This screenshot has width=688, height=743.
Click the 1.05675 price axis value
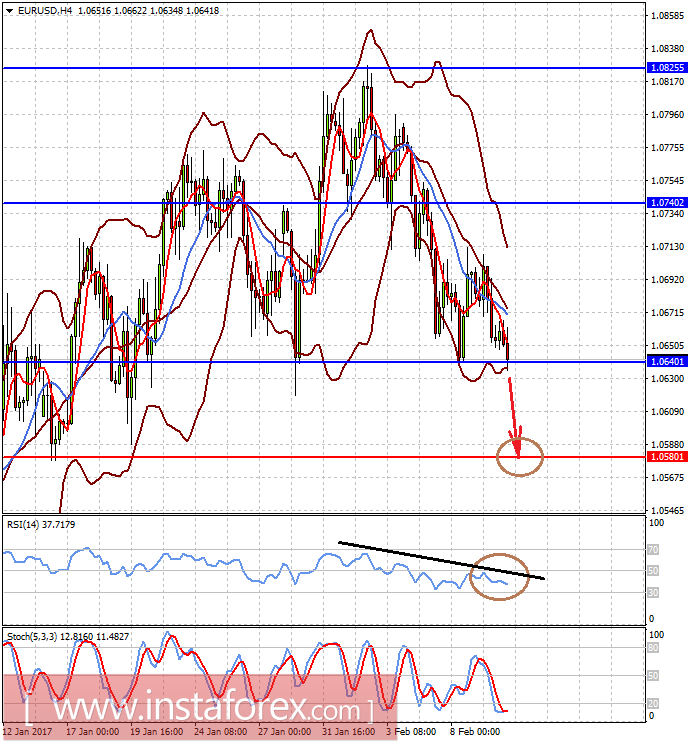coord(668,478)
